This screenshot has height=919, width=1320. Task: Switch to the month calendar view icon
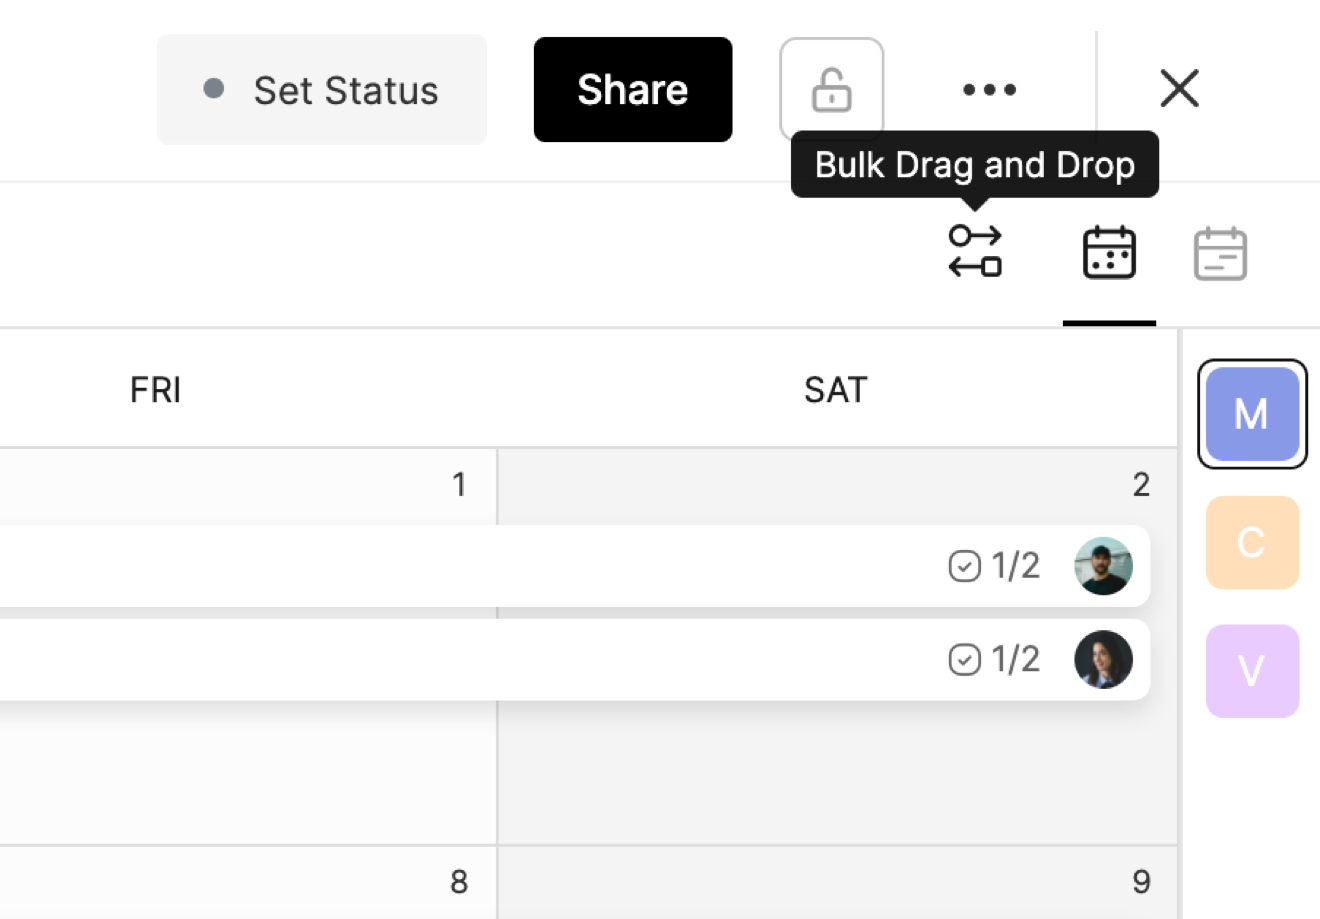1109,252
